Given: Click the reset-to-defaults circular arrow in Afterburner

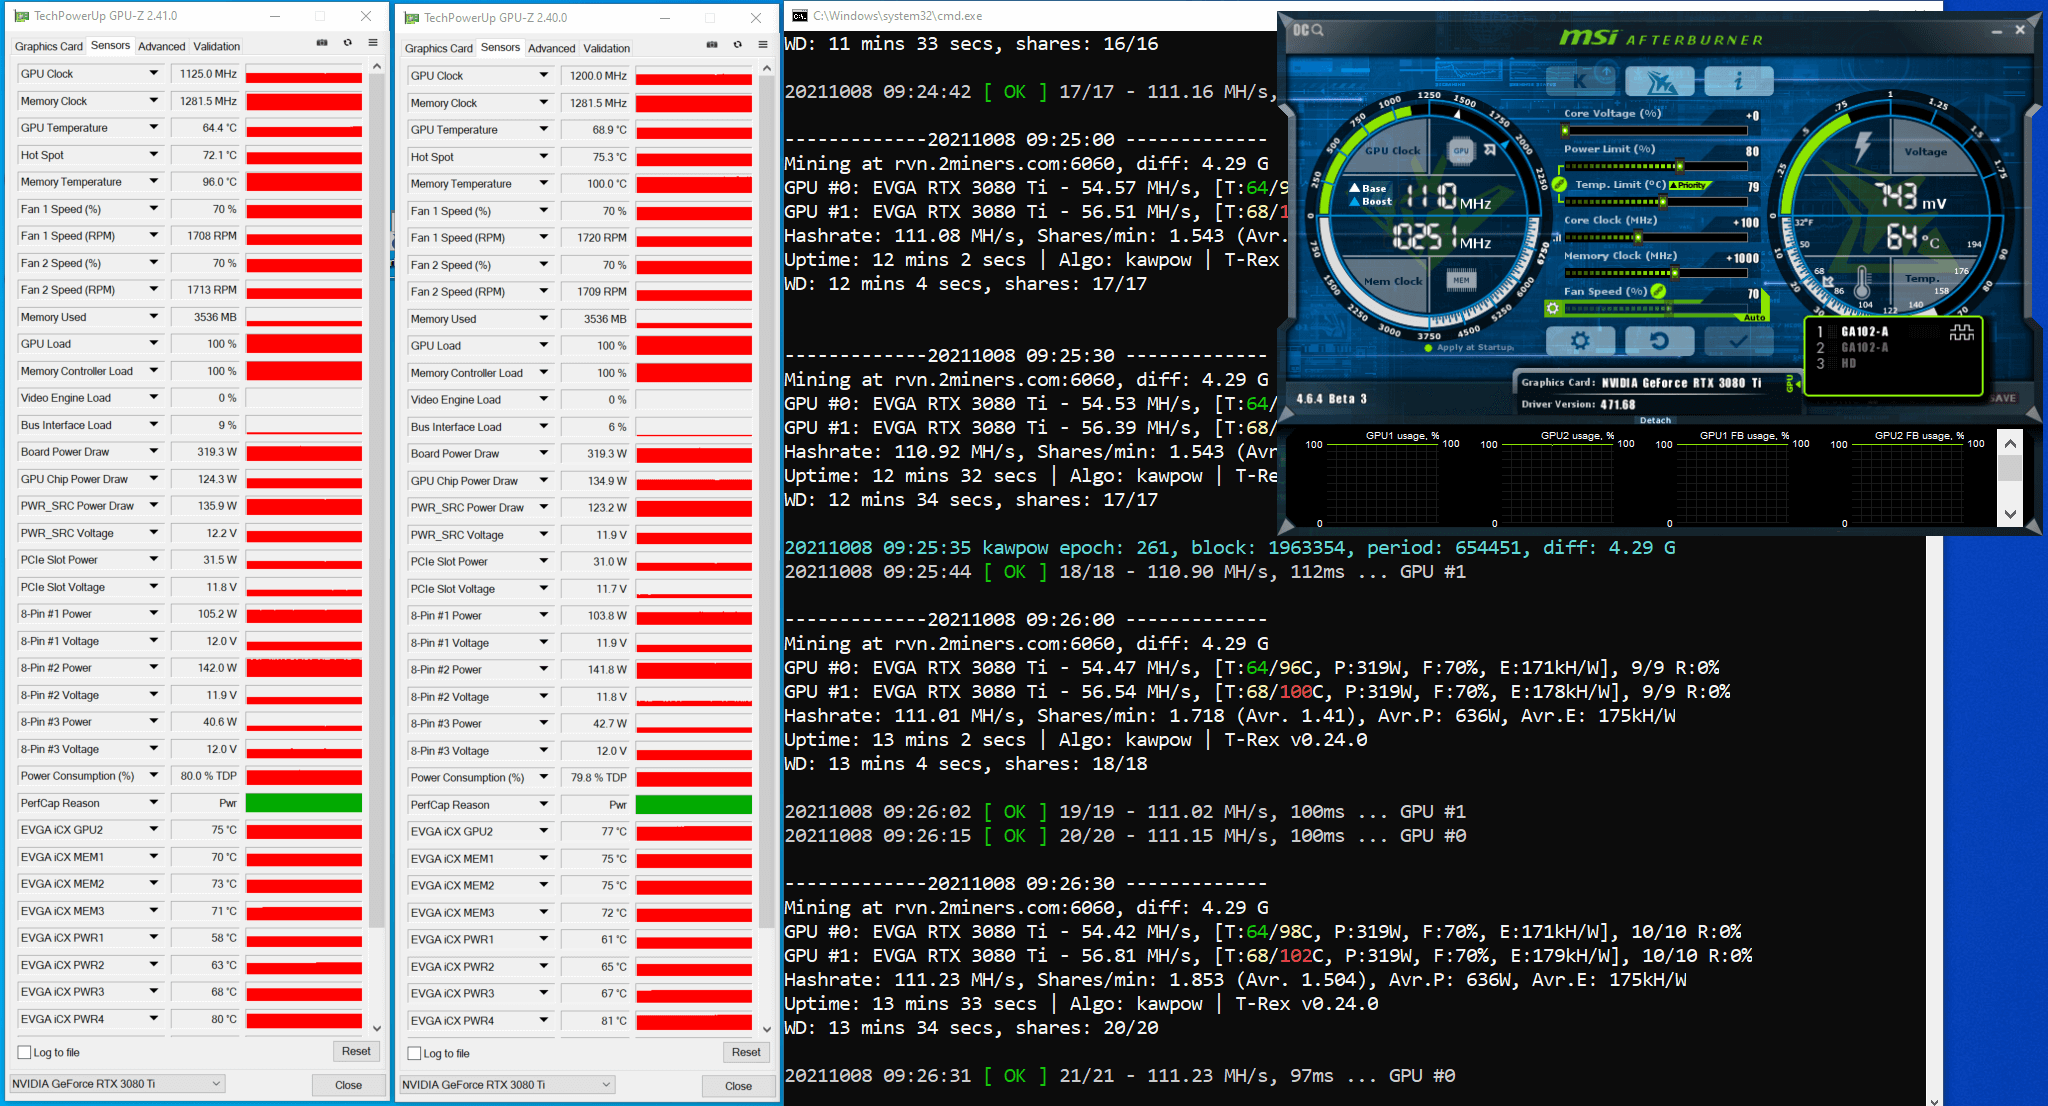Looking at the screenshot, I should tap(1658, 341).
